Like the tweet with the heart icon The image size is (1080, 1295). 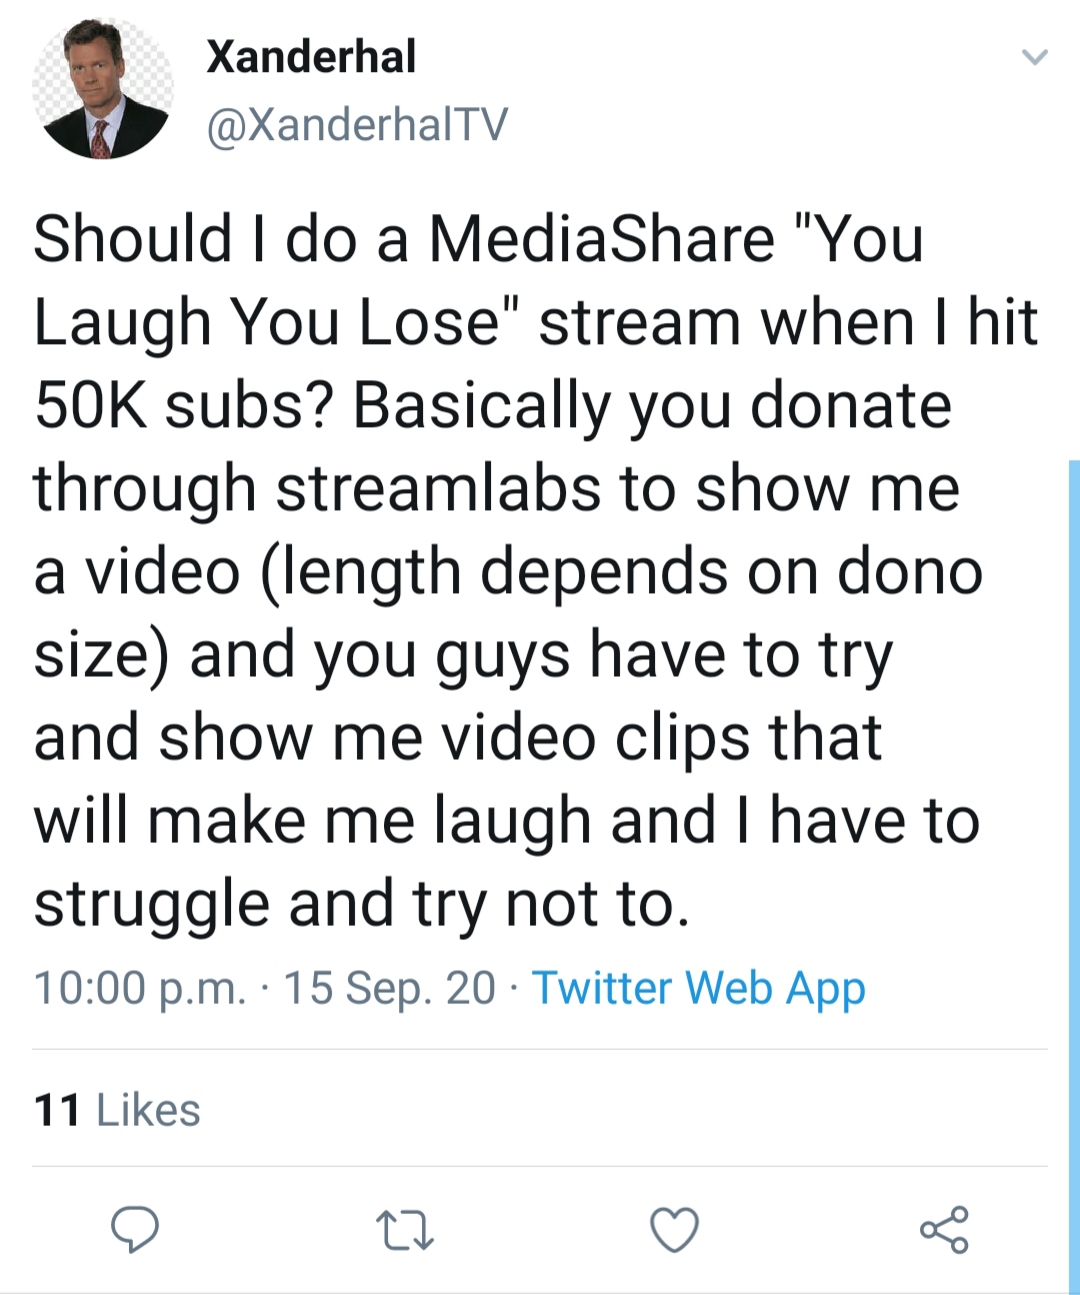click(x=675, y=1230)
